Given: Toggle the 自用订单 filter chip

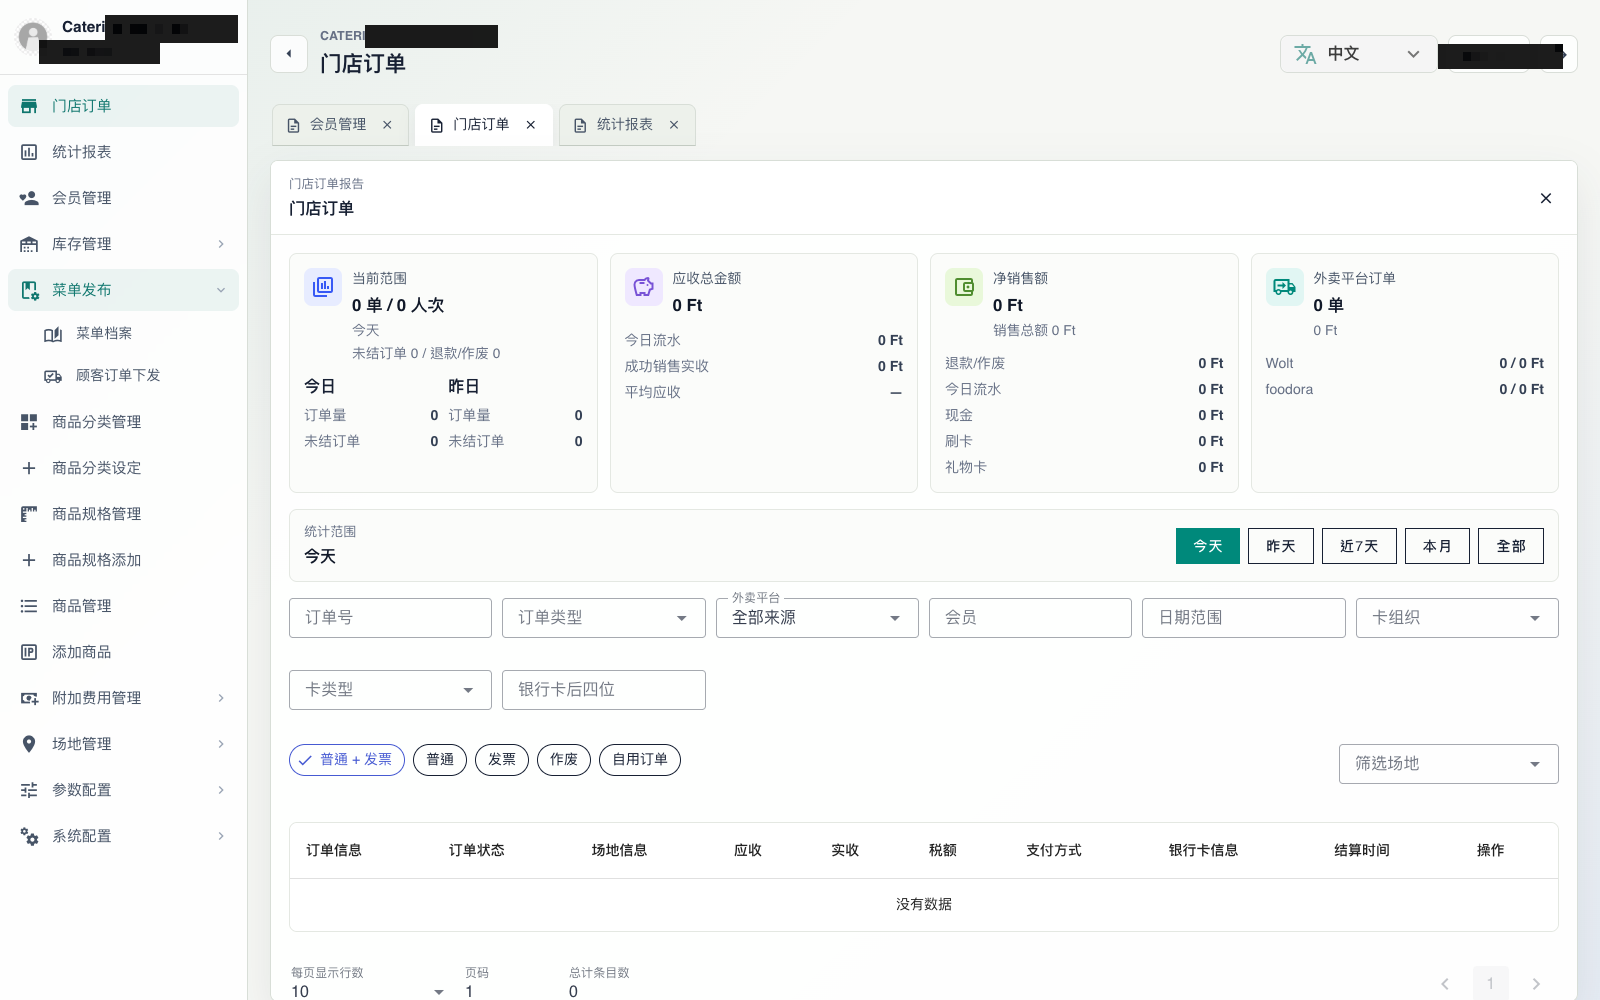Looking at the screenshot, I should 640,760.
